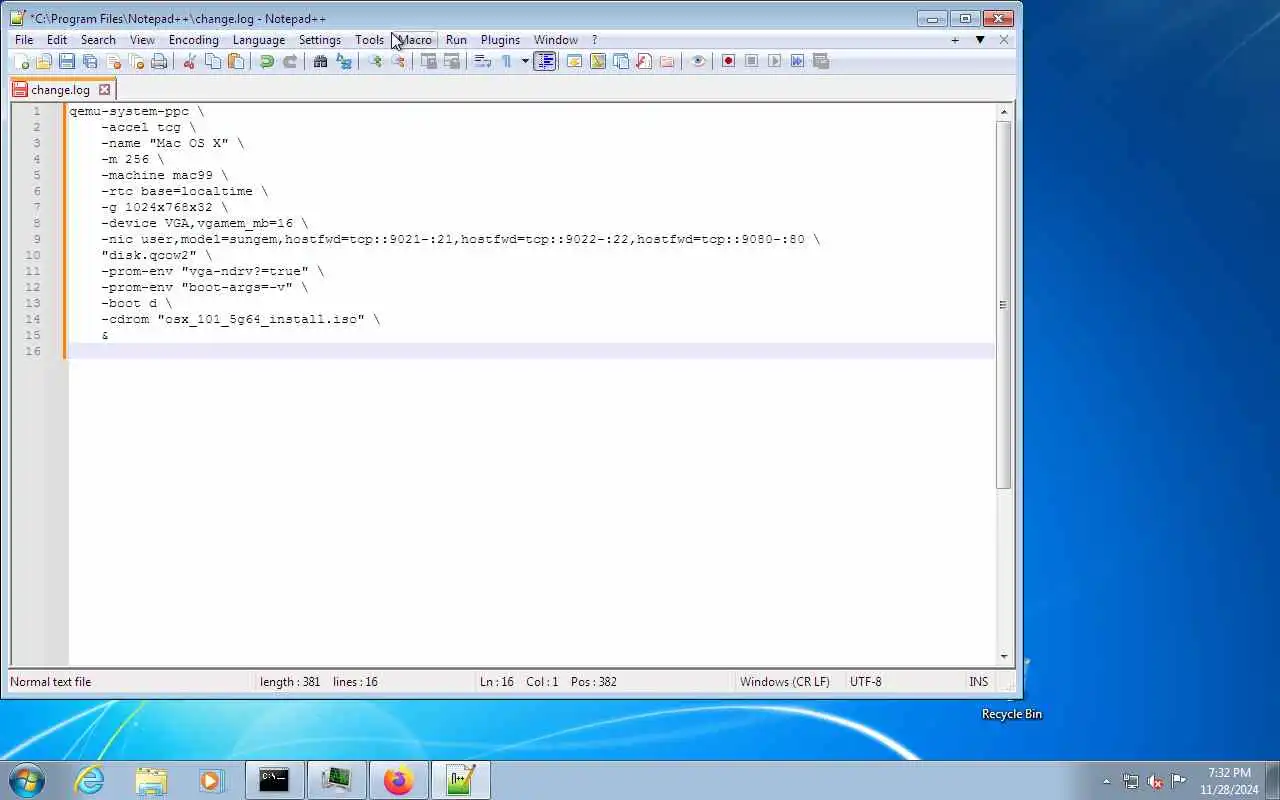Open Command Prompt from the taskbar
This screenshot has width=1280, height=800.
click(274, 780)
